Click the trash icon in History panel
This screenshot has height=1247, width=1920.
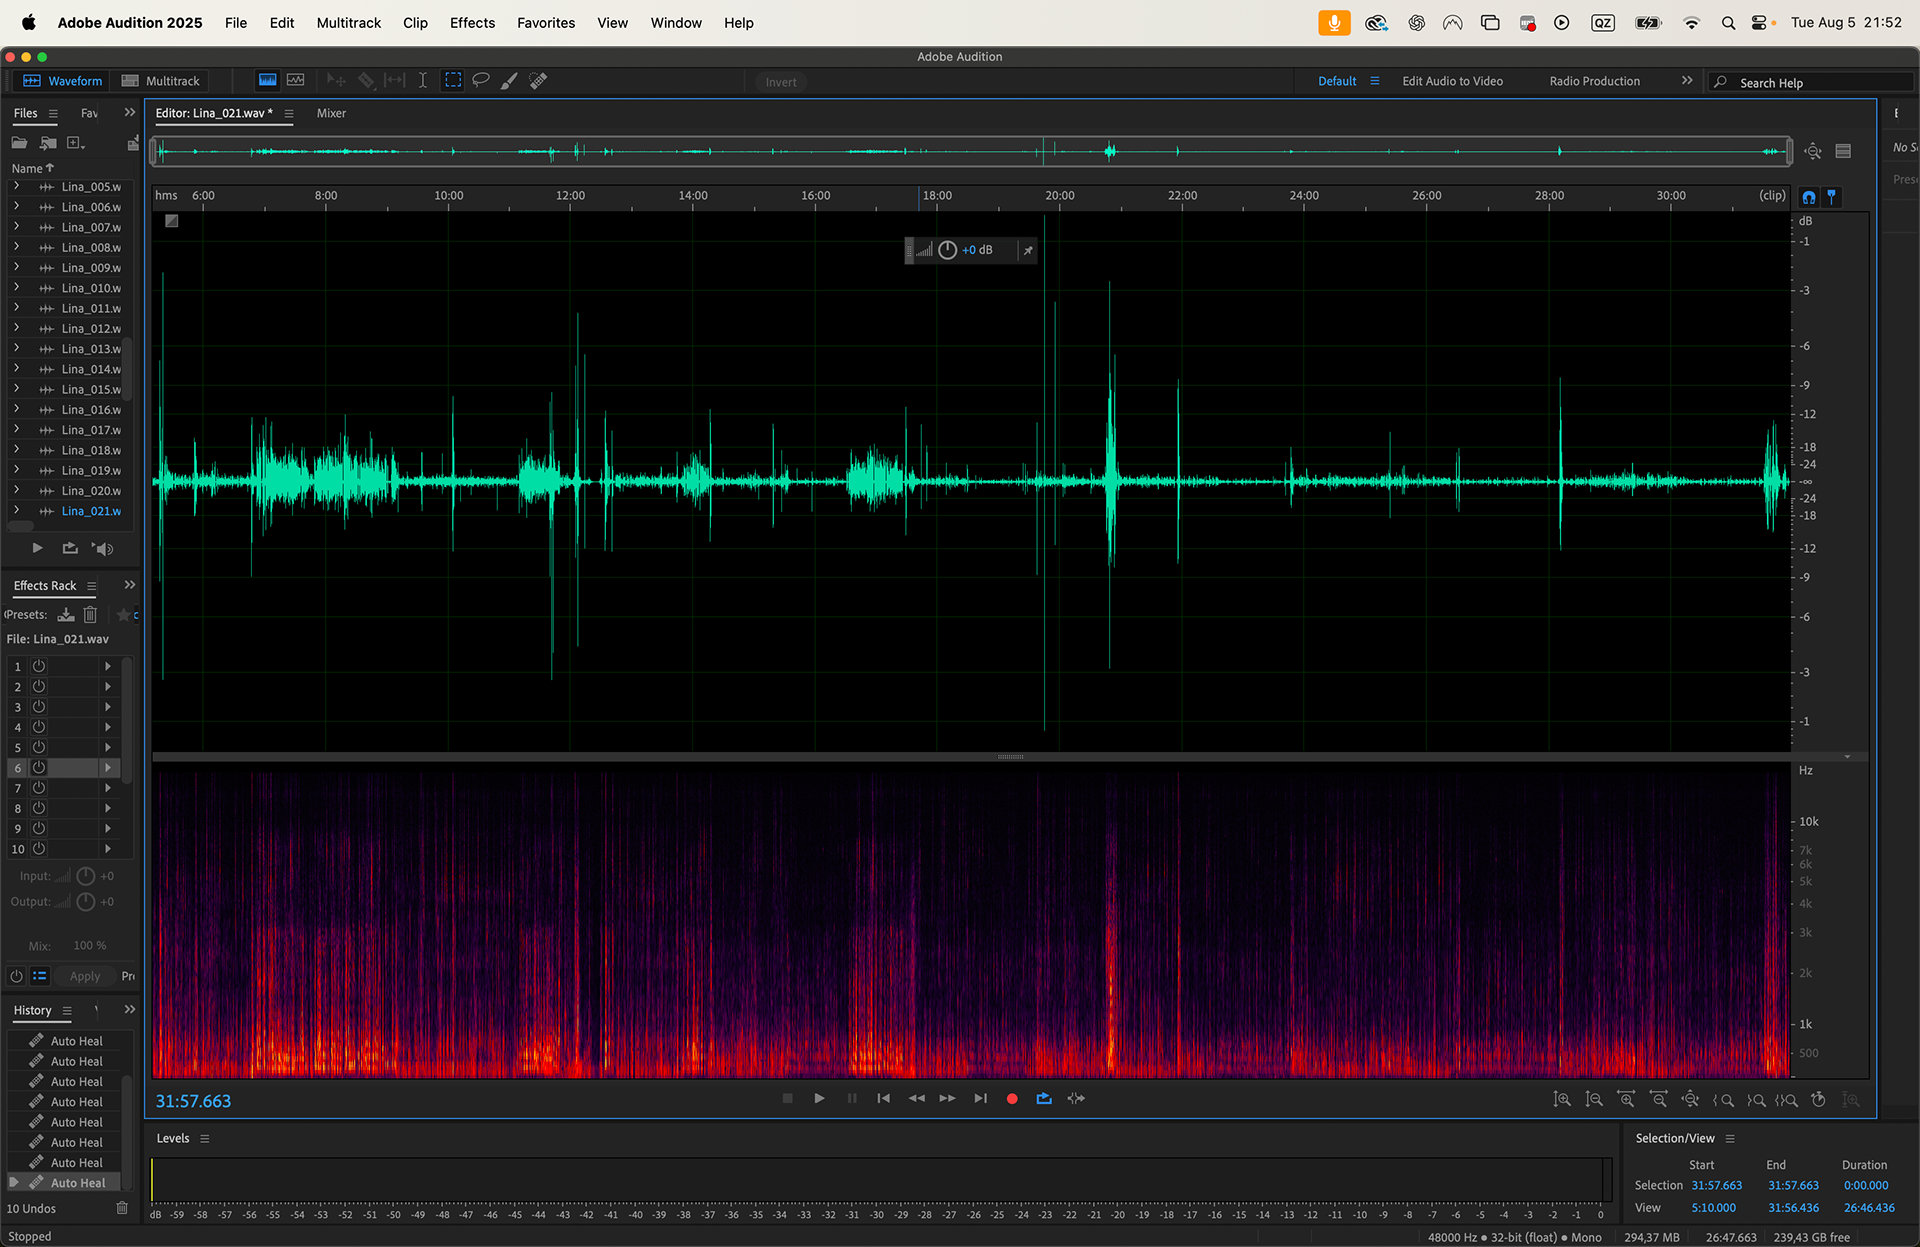(x=122, y=1208)
